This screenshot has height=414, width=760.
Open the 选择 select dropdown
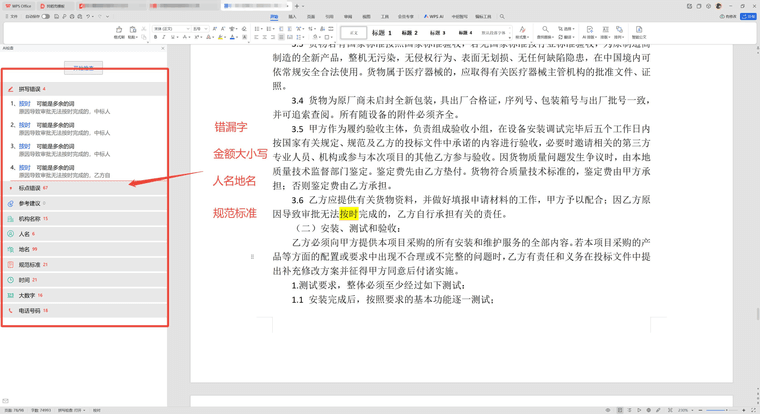pyautogui.click(x=566, y=29)
